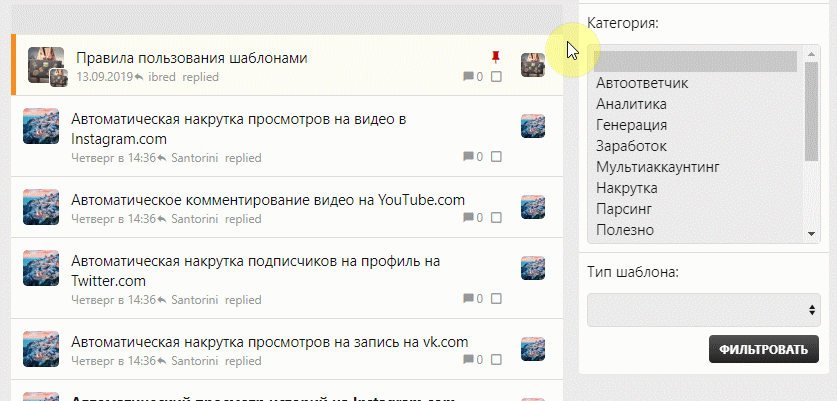
Task: Click the ФИЛЬТРОВАТЬ button
Action: [763, 349]
